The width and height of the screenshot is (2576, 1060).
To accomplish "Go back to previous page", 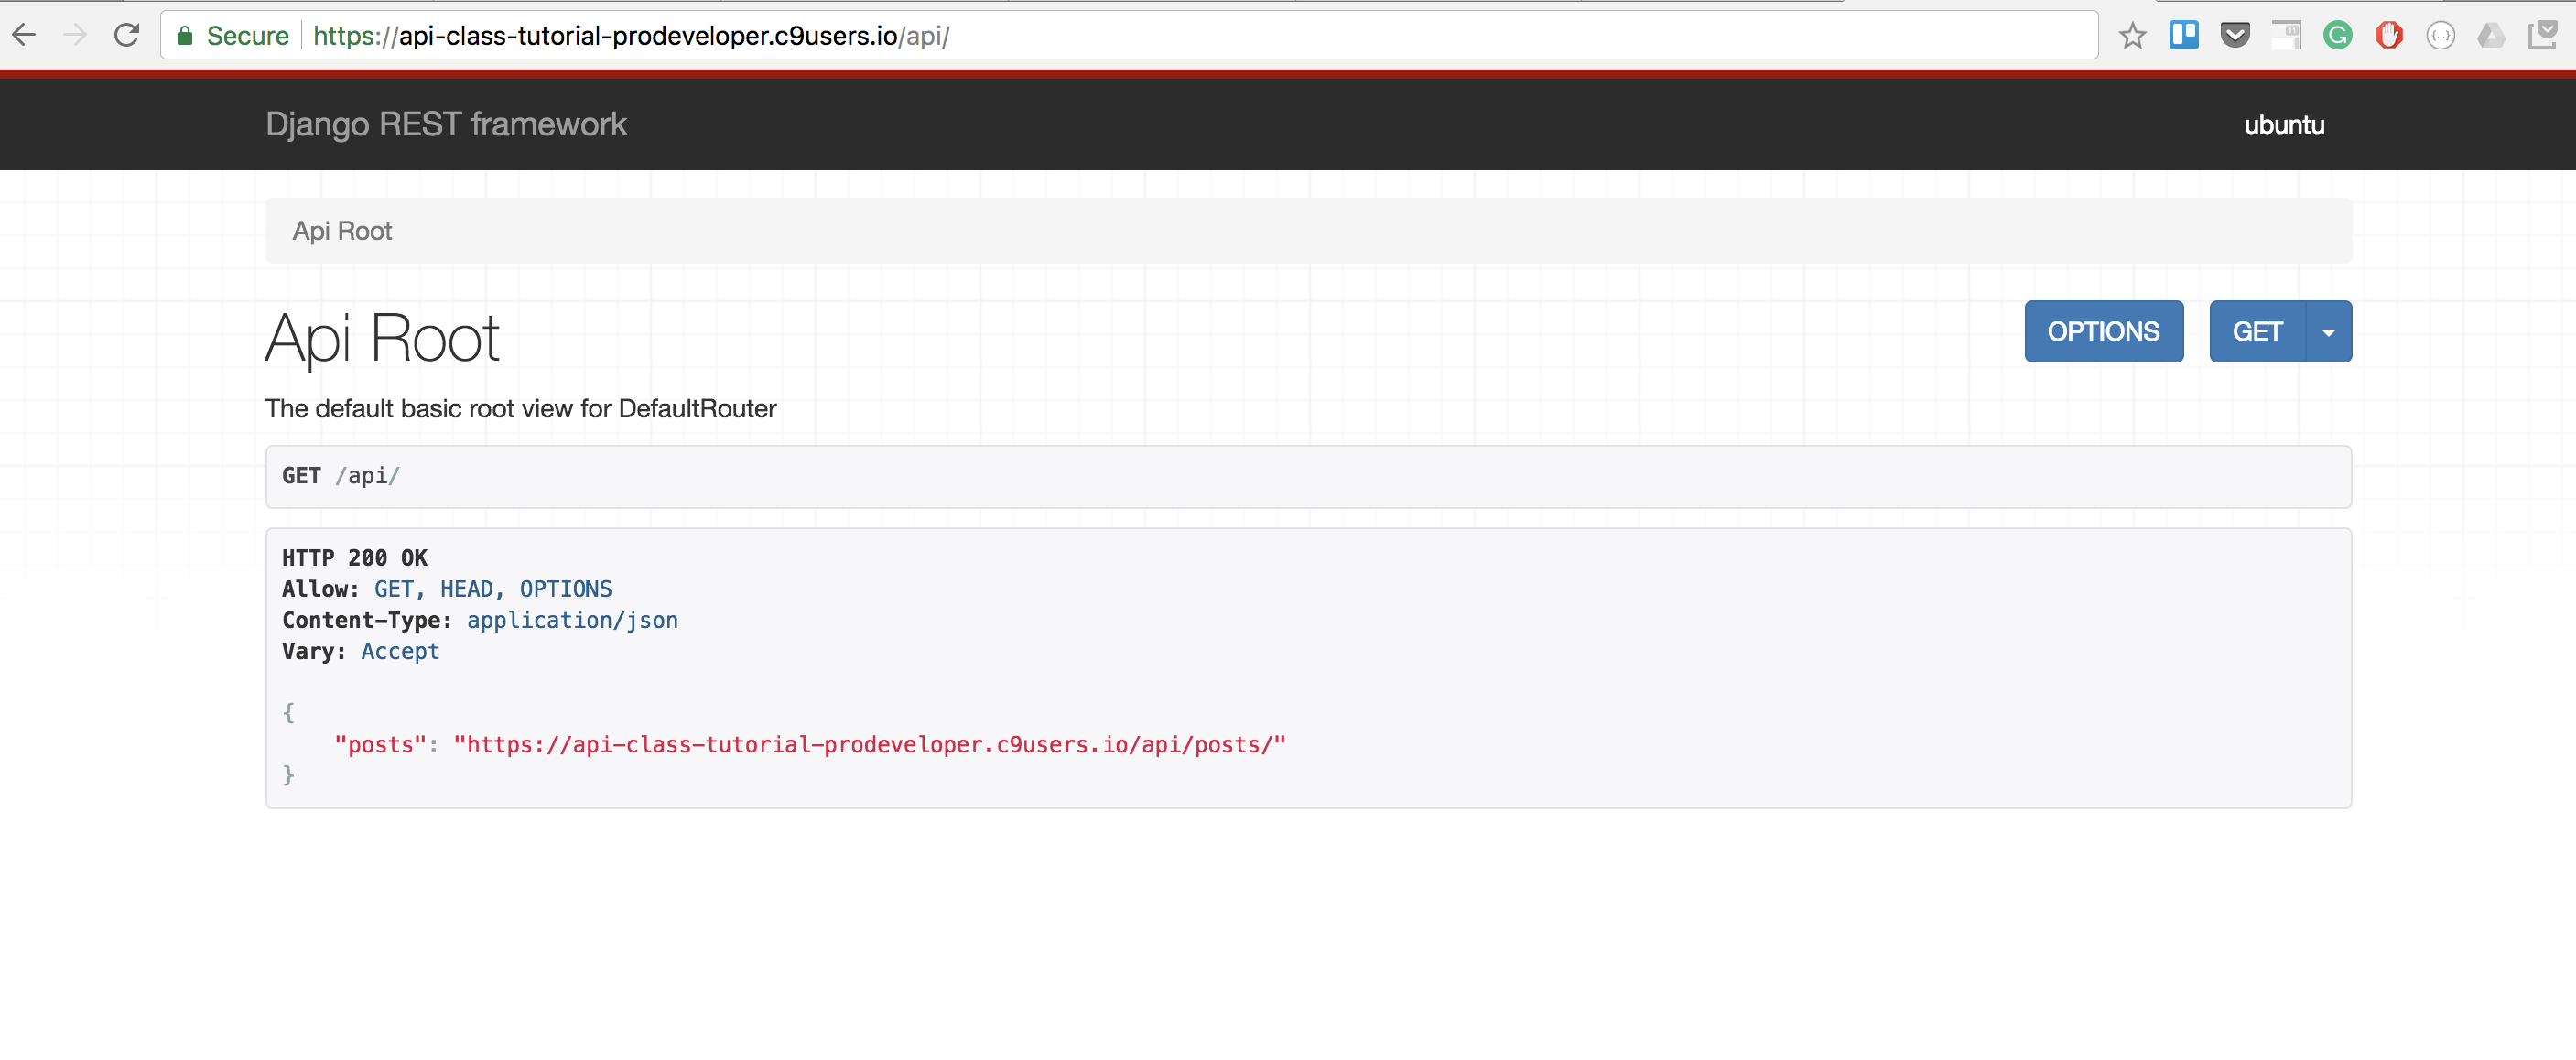I will click(25, 36).
